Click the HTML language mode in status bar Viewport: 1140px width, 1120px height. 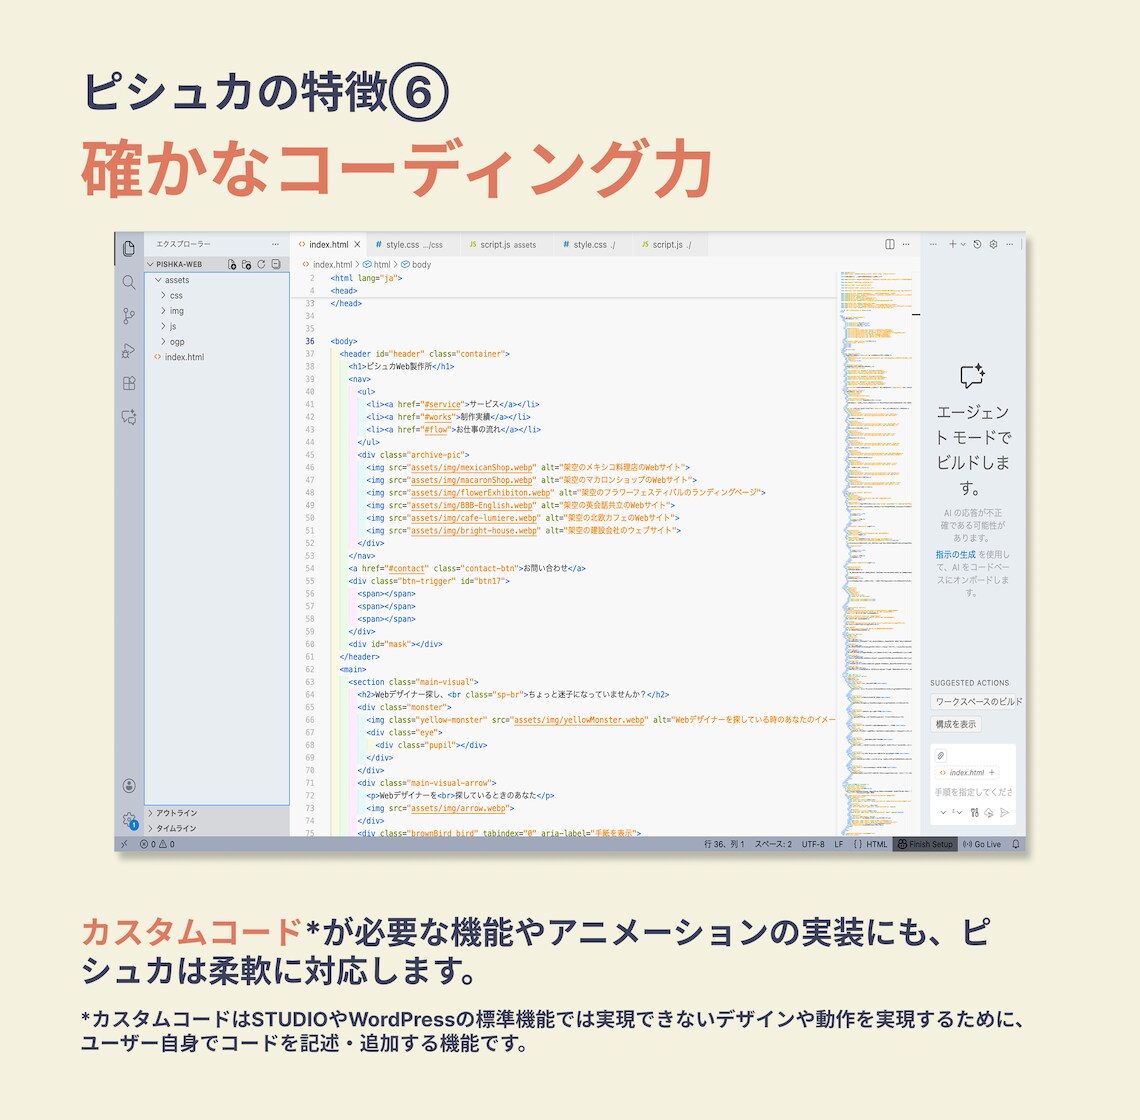pyautogui.click(x=876, y=844)
